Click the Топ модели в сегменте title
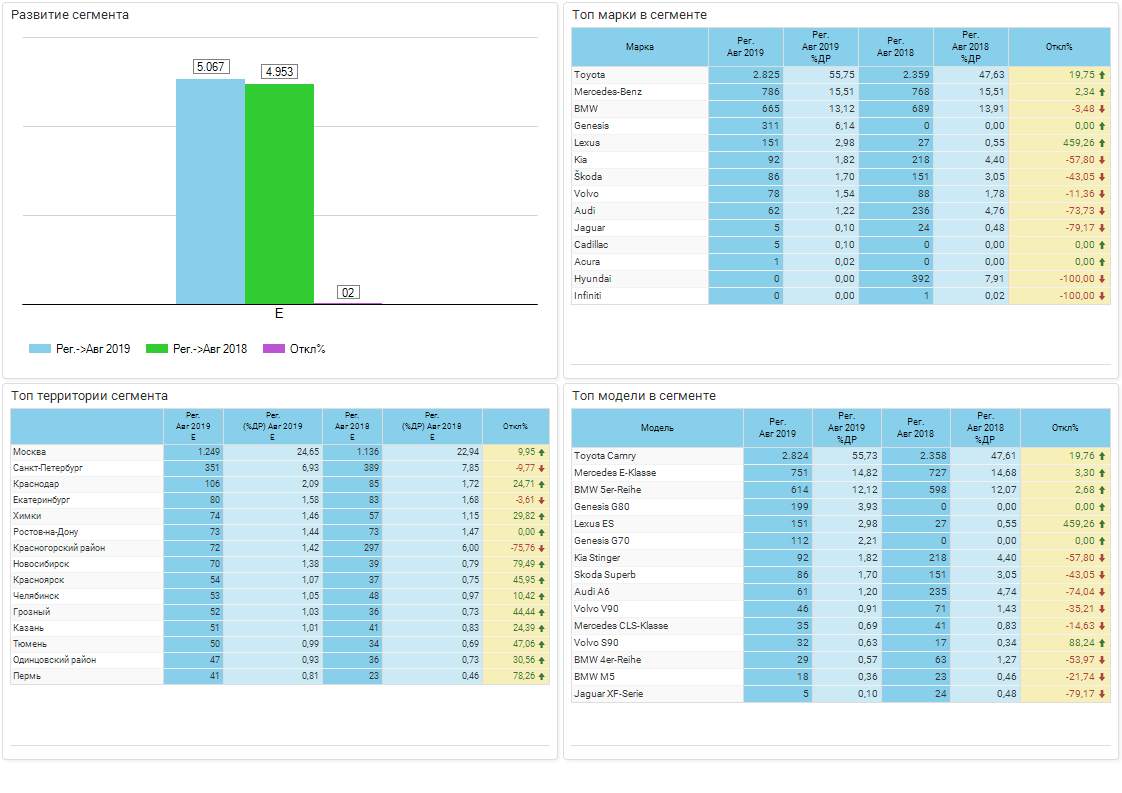The height and width of the screenshot is (793, 1122). (643, 396)
